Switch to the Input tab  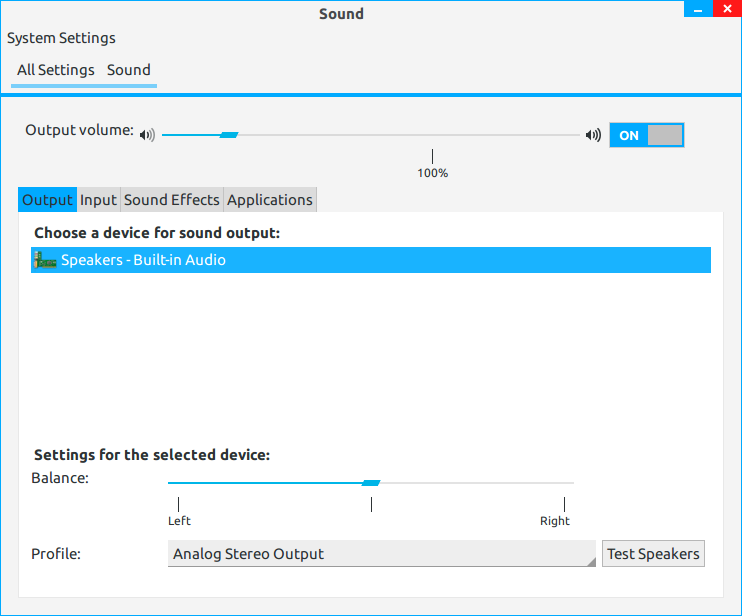point(99,200)
